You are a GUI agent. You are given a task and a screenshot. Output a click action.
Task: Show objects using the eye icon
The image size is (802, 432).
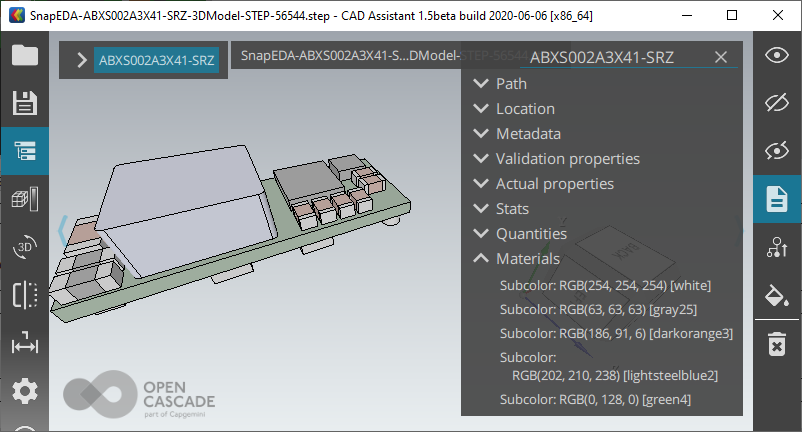[776, 55]
